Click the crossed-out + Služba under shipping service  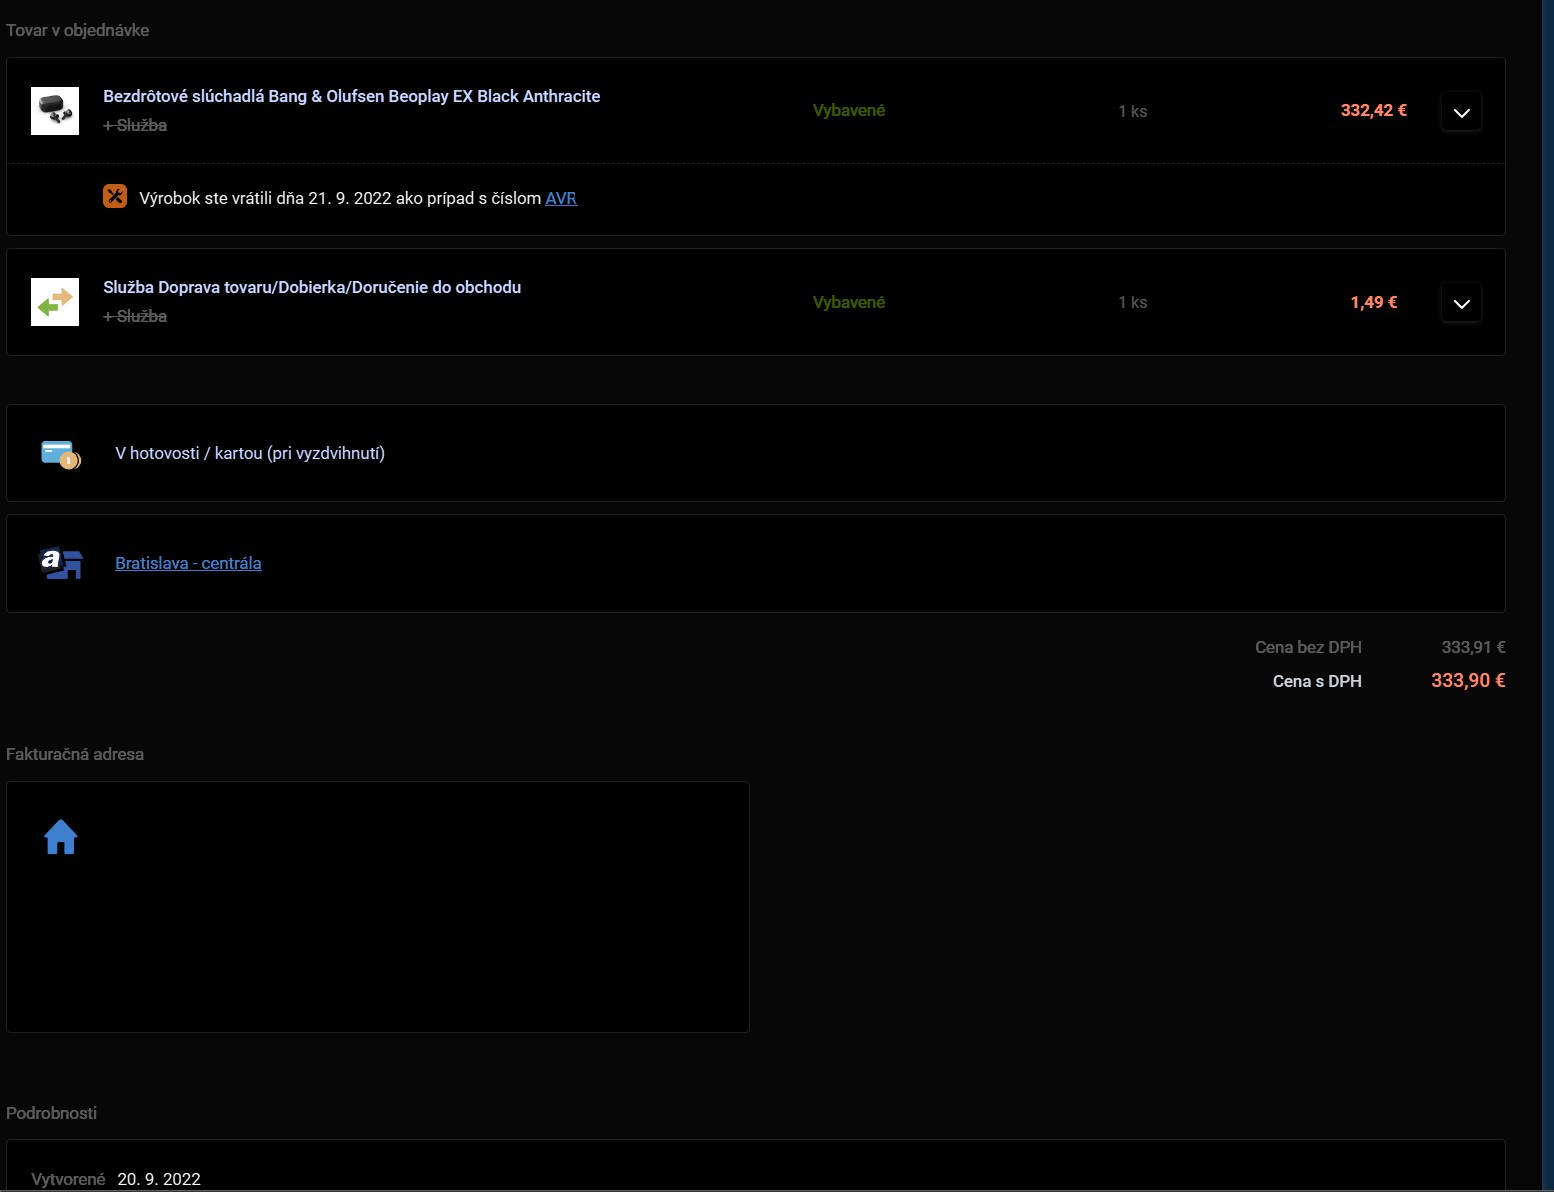135,316
